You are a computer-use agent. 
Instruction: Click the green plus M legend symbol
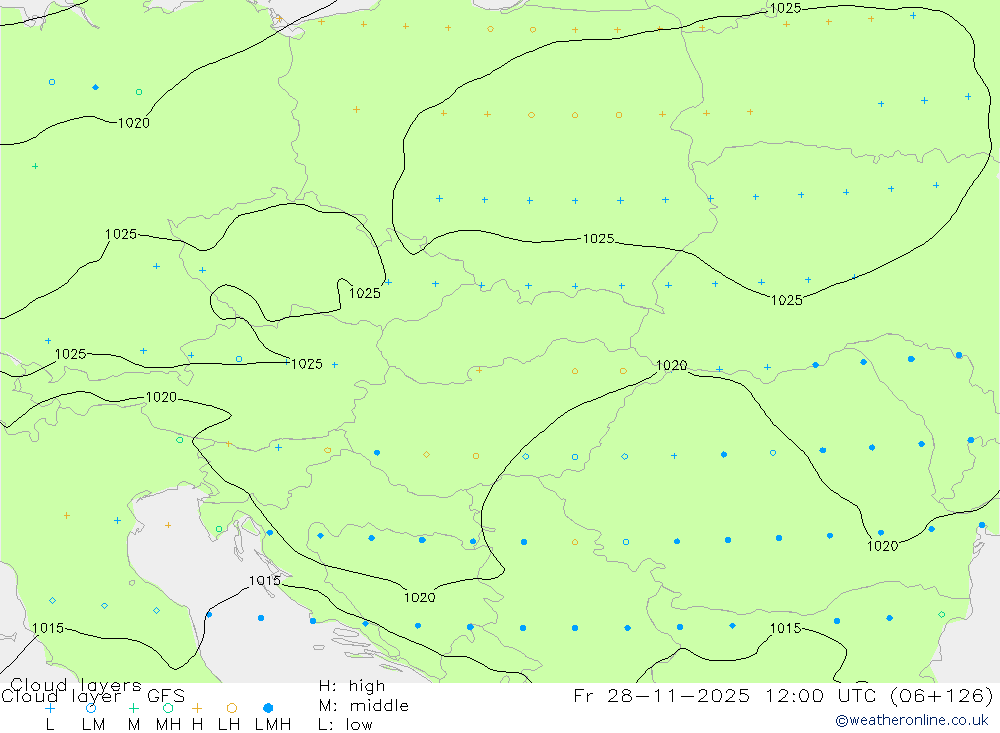tap(133, 708)
